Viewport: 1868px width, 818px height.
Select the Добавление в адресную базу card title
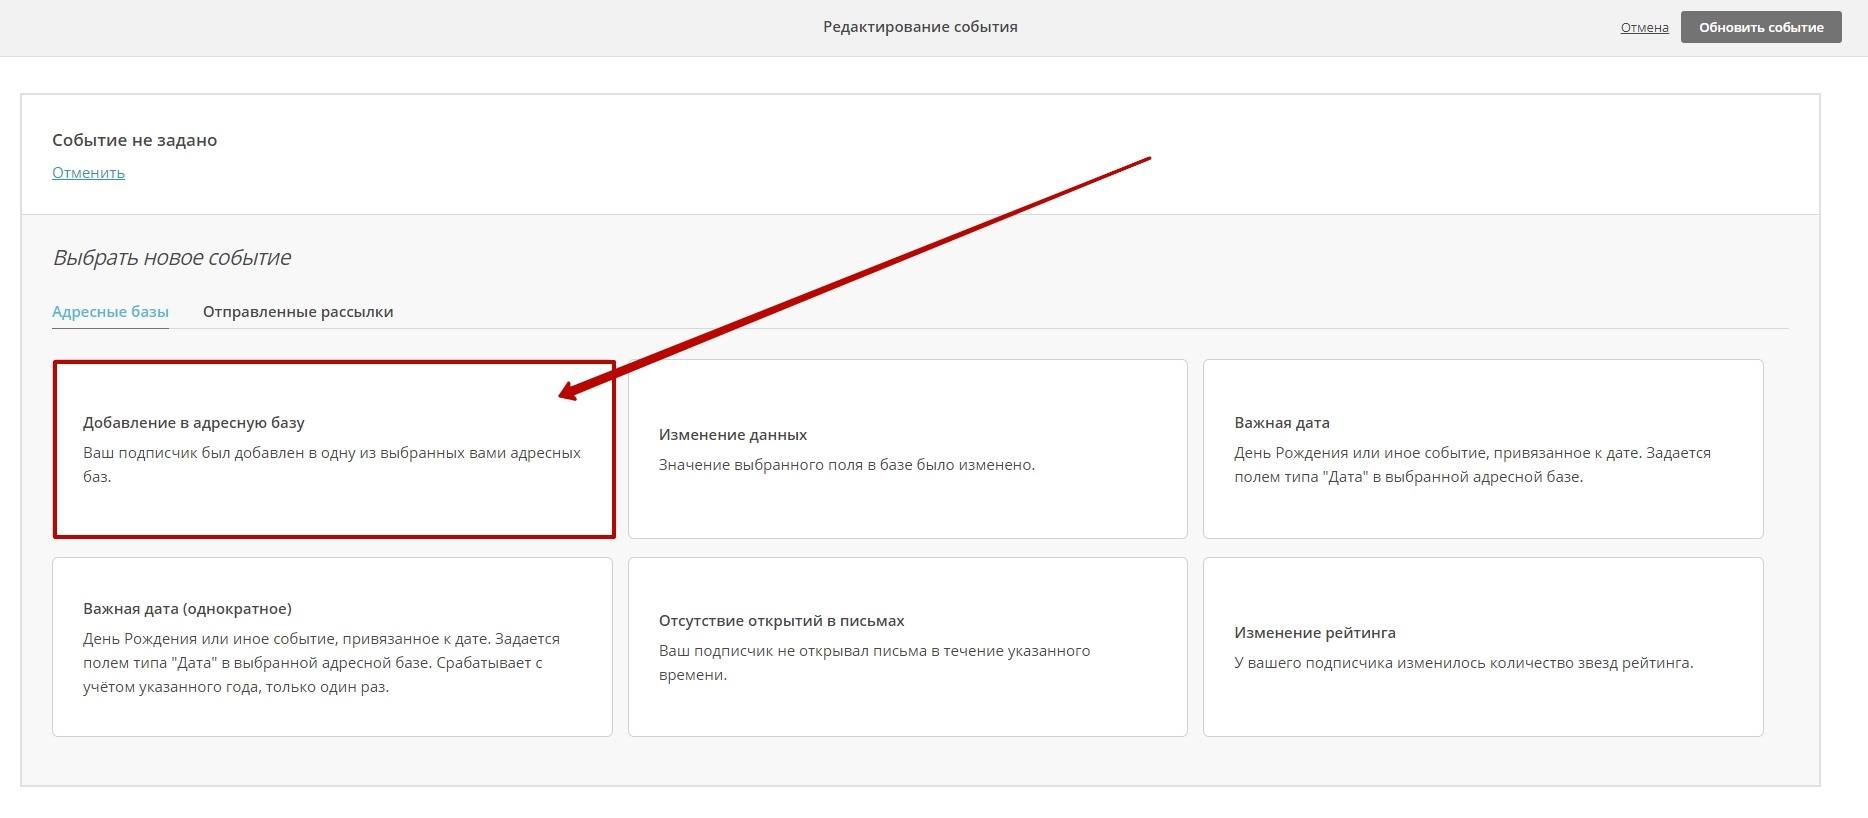click(x=194, y=423)
